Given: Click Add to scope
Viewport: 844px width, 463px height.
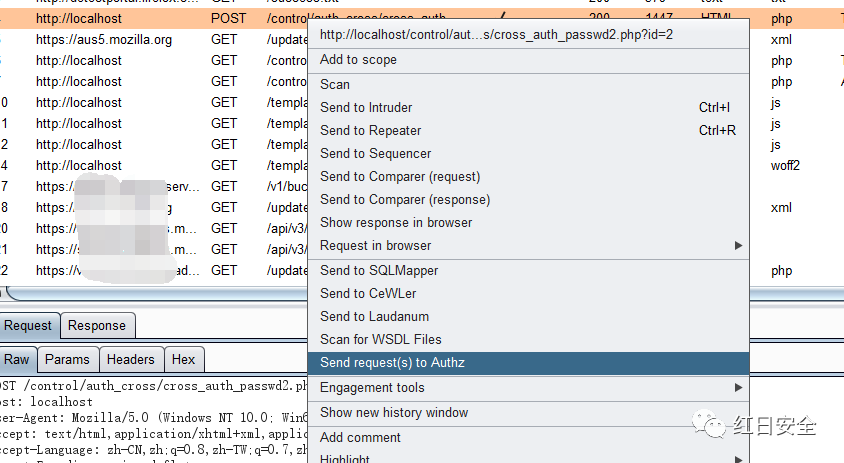Looking at the screenshot, I should click(358, 59).
